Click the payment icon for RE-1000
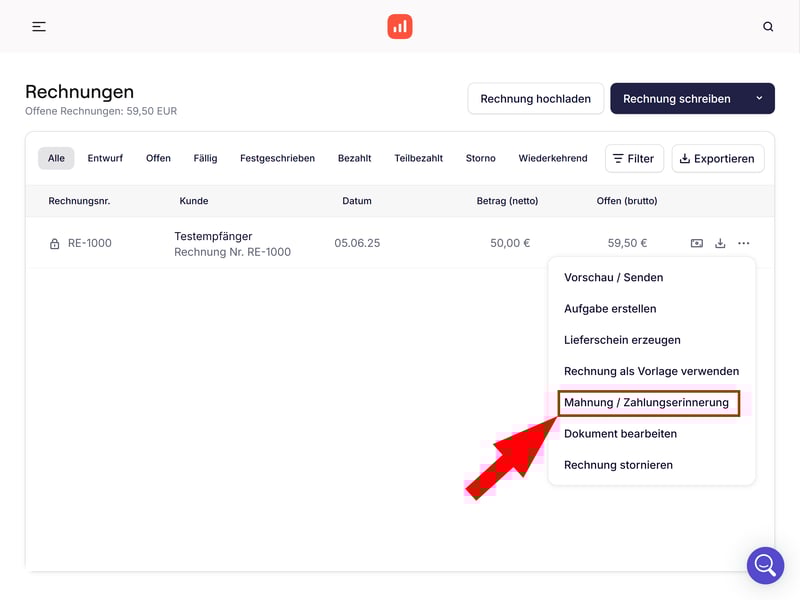 [697, 243]
